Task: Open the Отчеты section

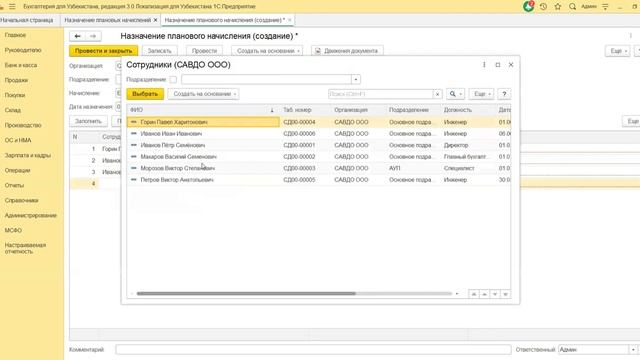Action: point(14,185)
